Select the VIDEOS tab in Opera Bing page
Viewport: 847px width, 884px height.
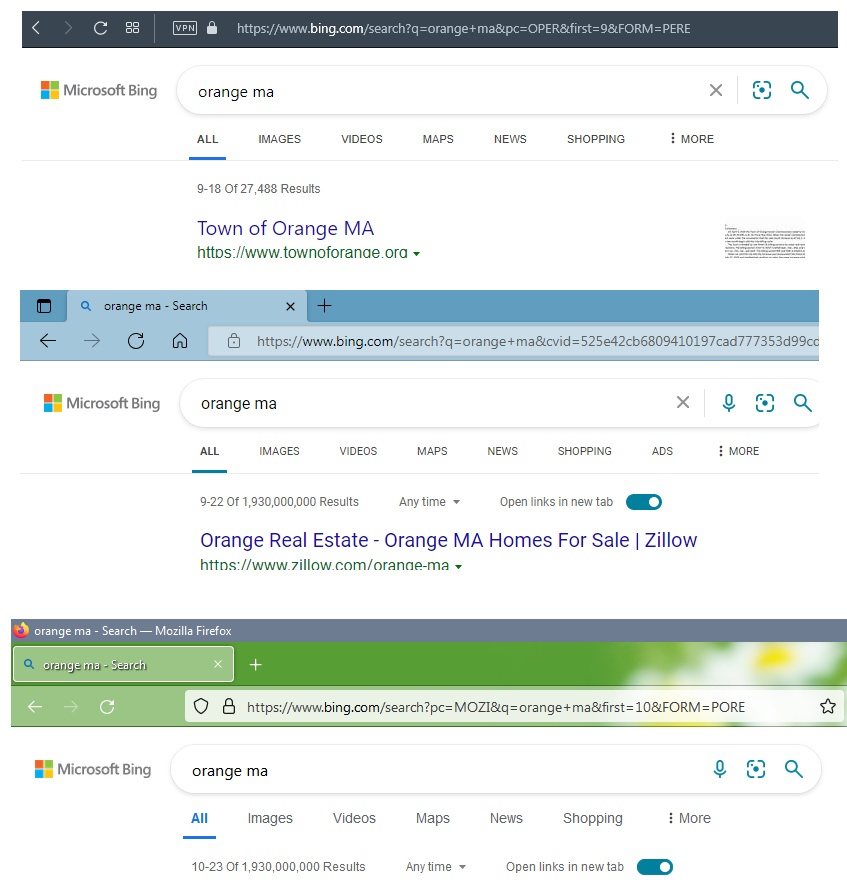(361, 139)
